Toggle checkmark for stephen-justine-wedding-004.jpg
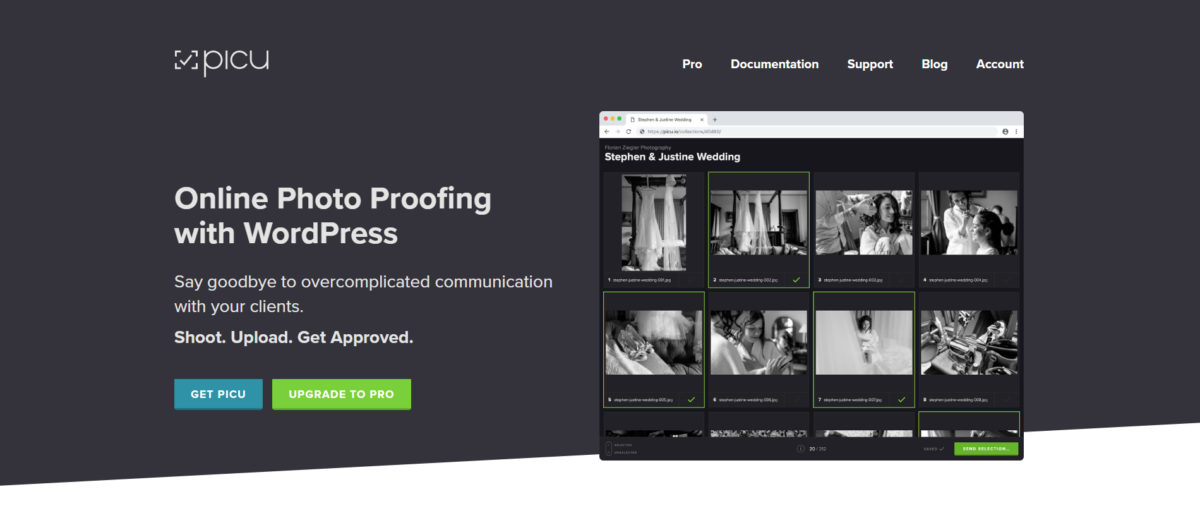This screenshot has height=530, width=1200. tap(1006, 280)
